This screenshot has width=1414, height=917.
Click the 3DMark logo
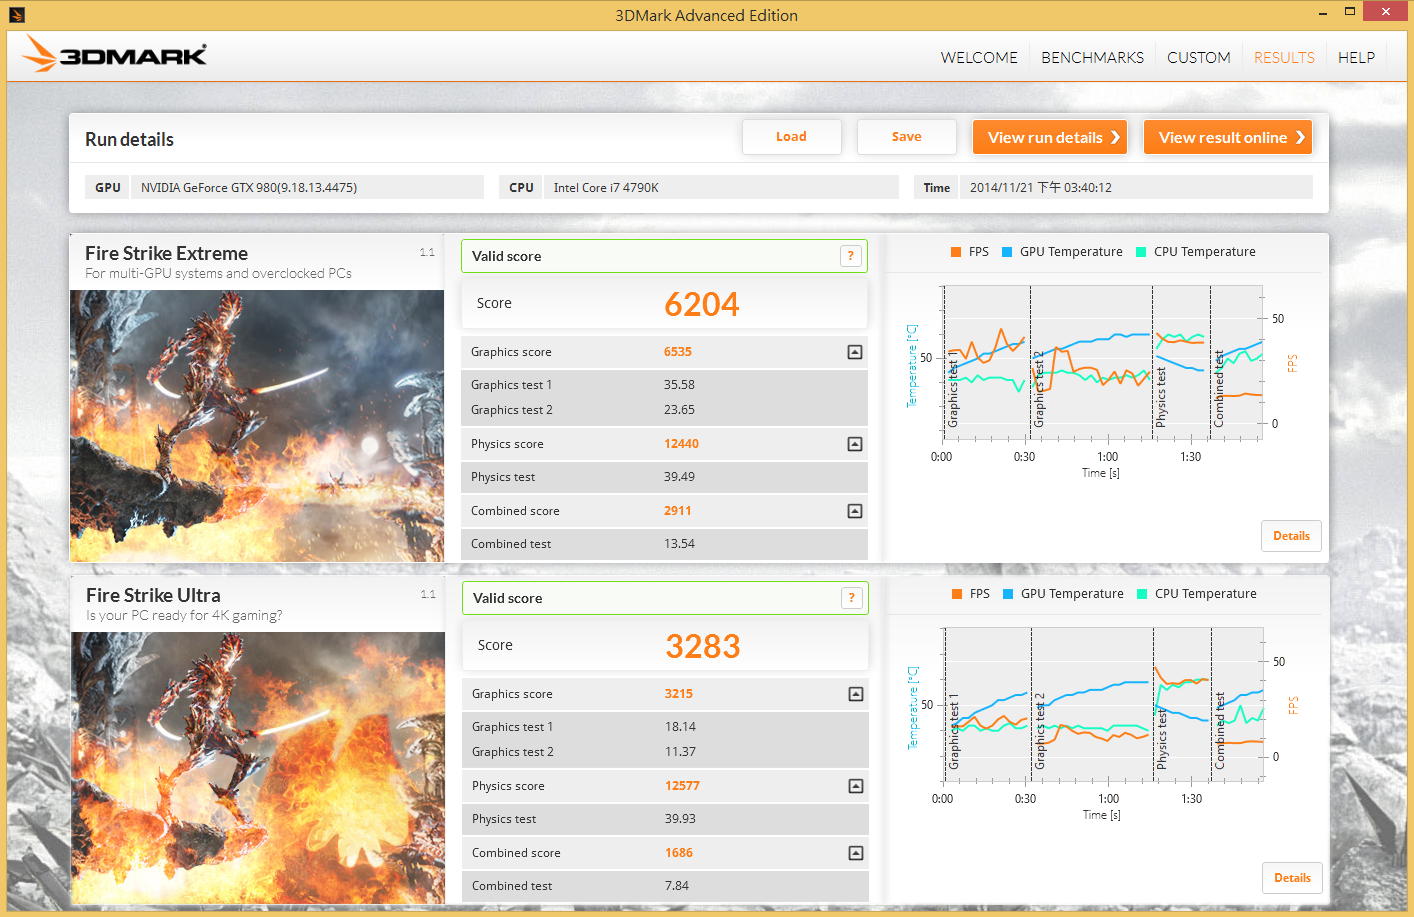pyautogui.click(x=115, y=54)
